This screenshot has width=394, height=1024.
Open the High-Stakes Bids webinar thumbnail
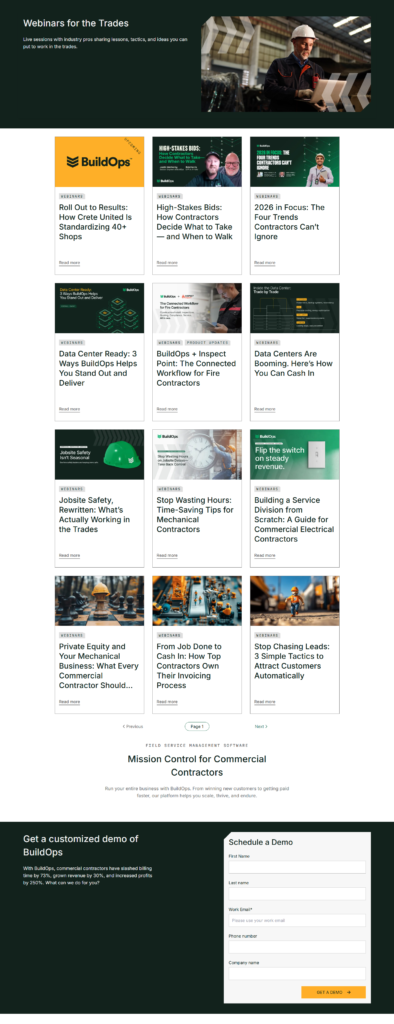tap(197, 162)
